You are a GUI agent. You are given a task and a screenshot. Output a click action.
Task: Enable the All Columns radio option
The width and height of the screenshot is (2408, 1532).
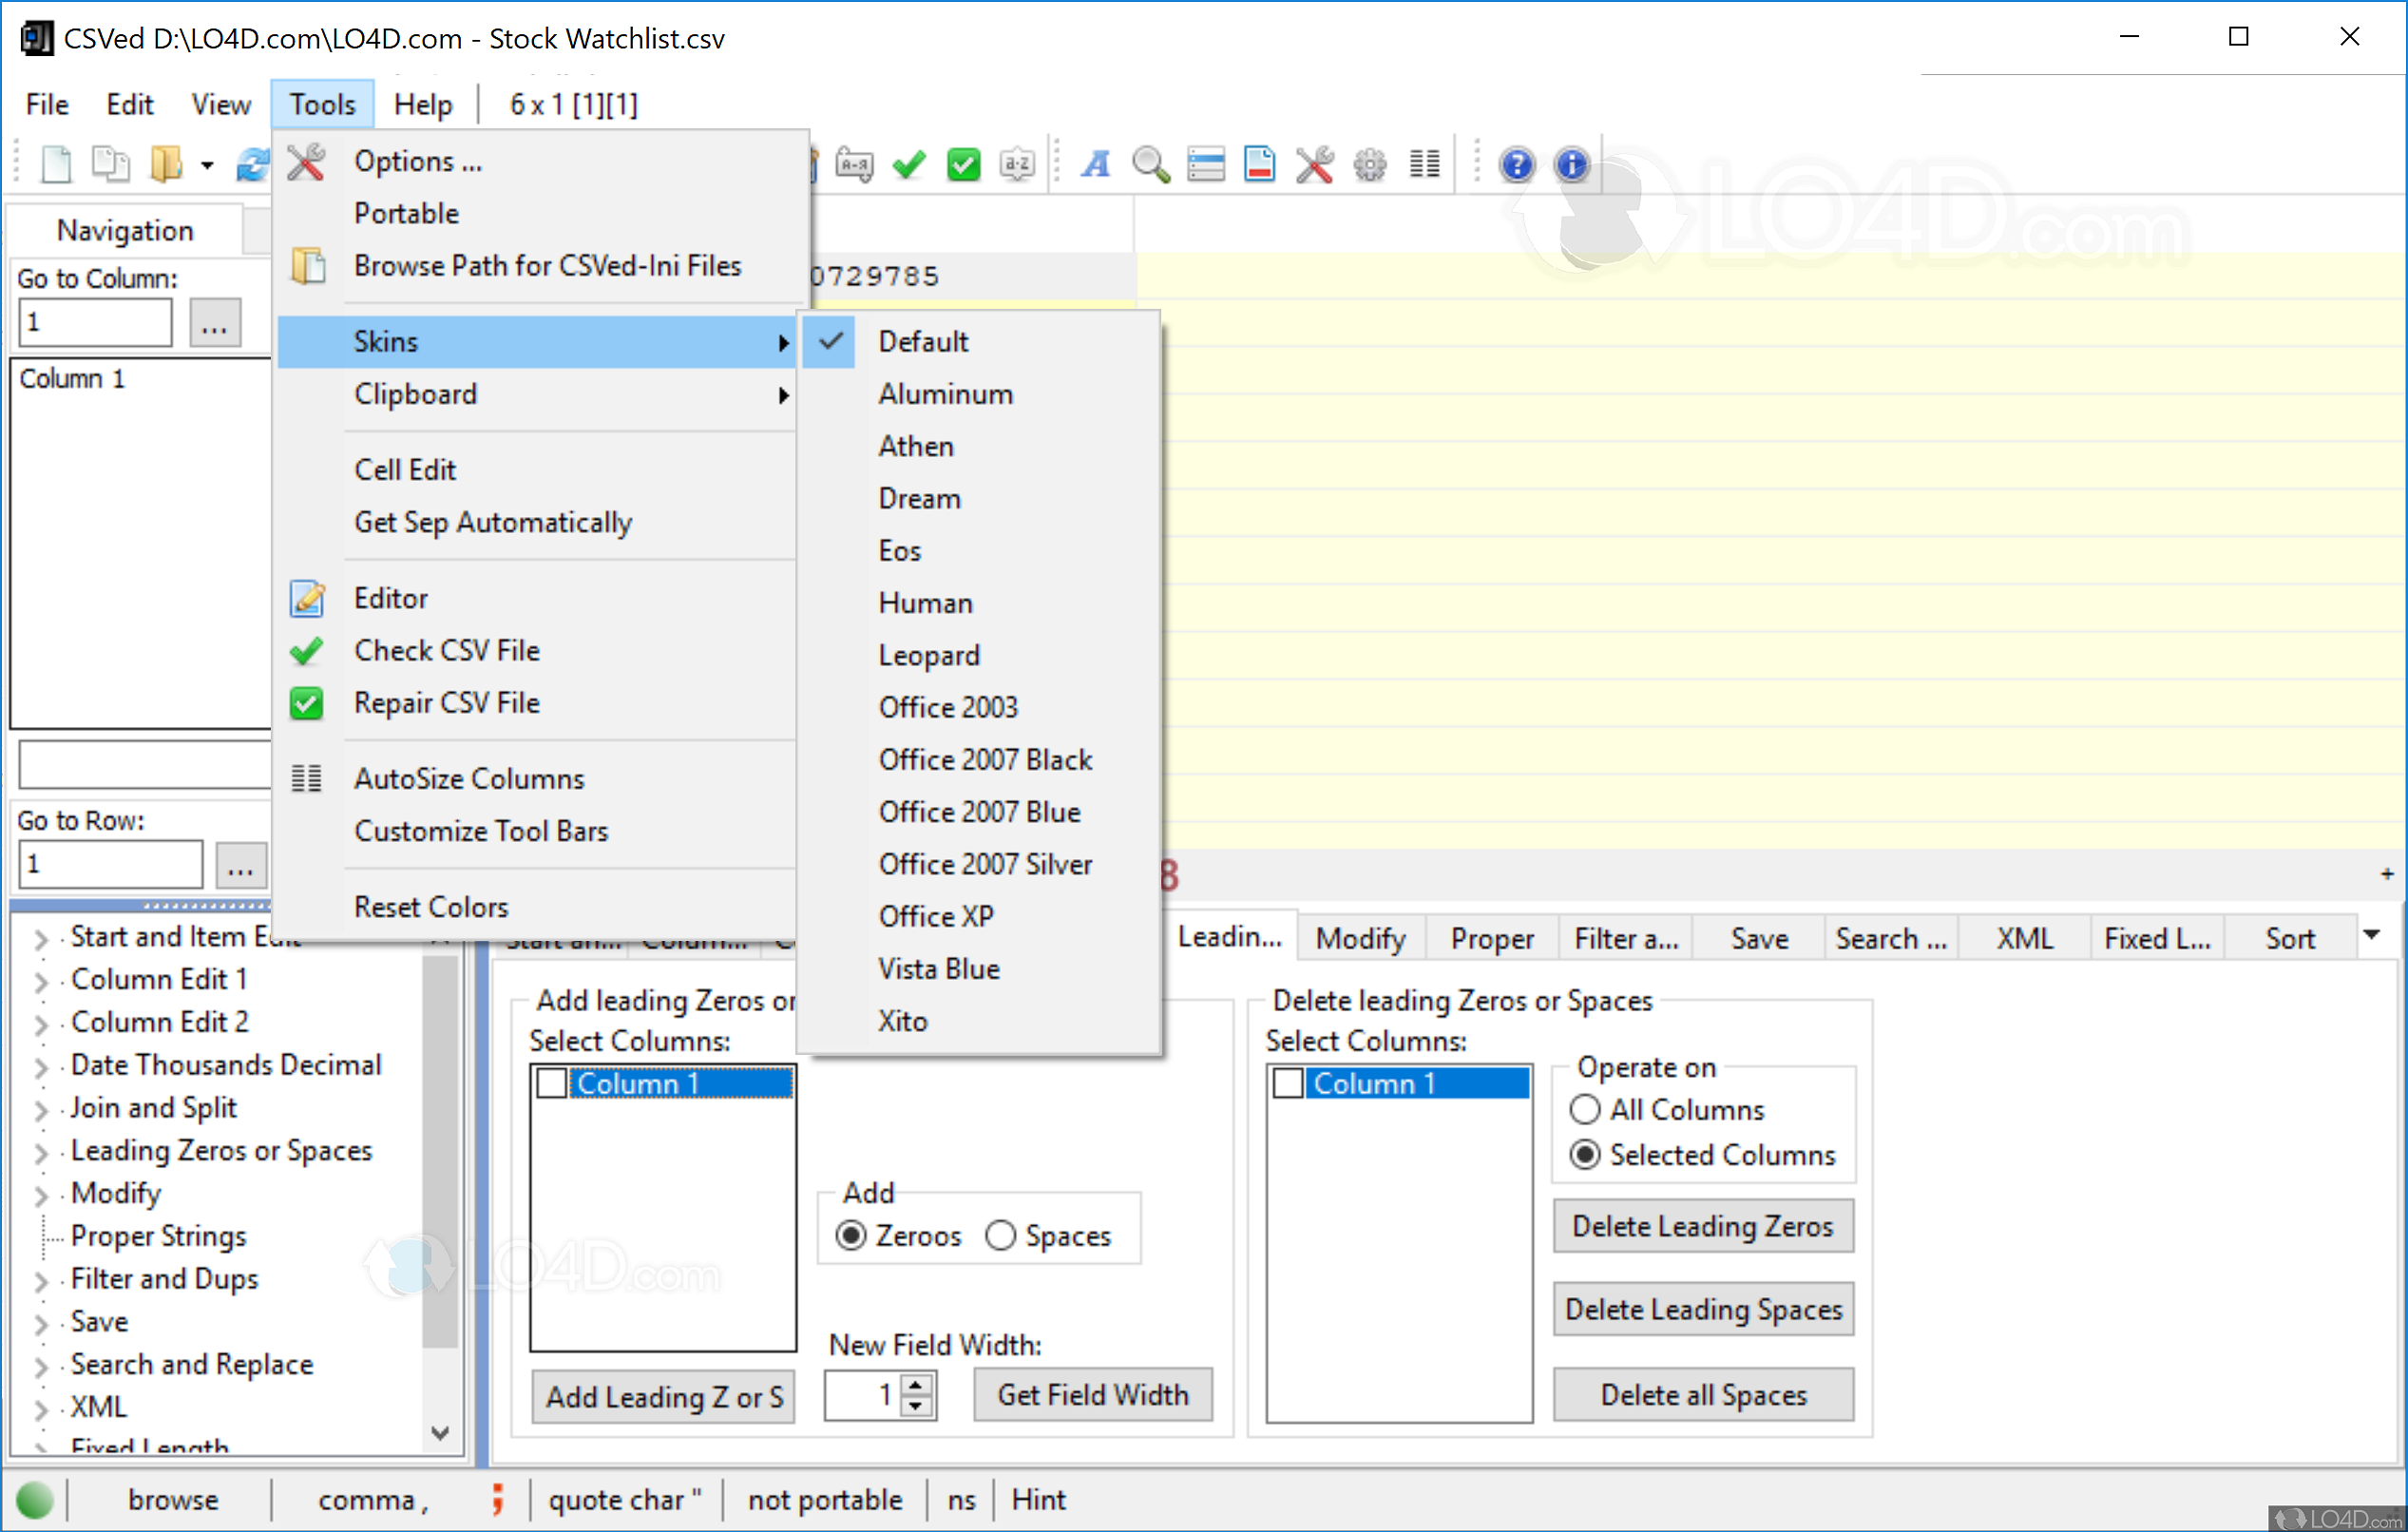[x=1584, y=1109]
